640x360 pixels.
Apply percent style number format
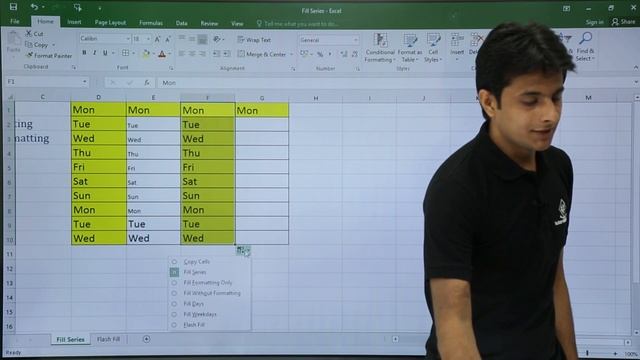point(320,54)
